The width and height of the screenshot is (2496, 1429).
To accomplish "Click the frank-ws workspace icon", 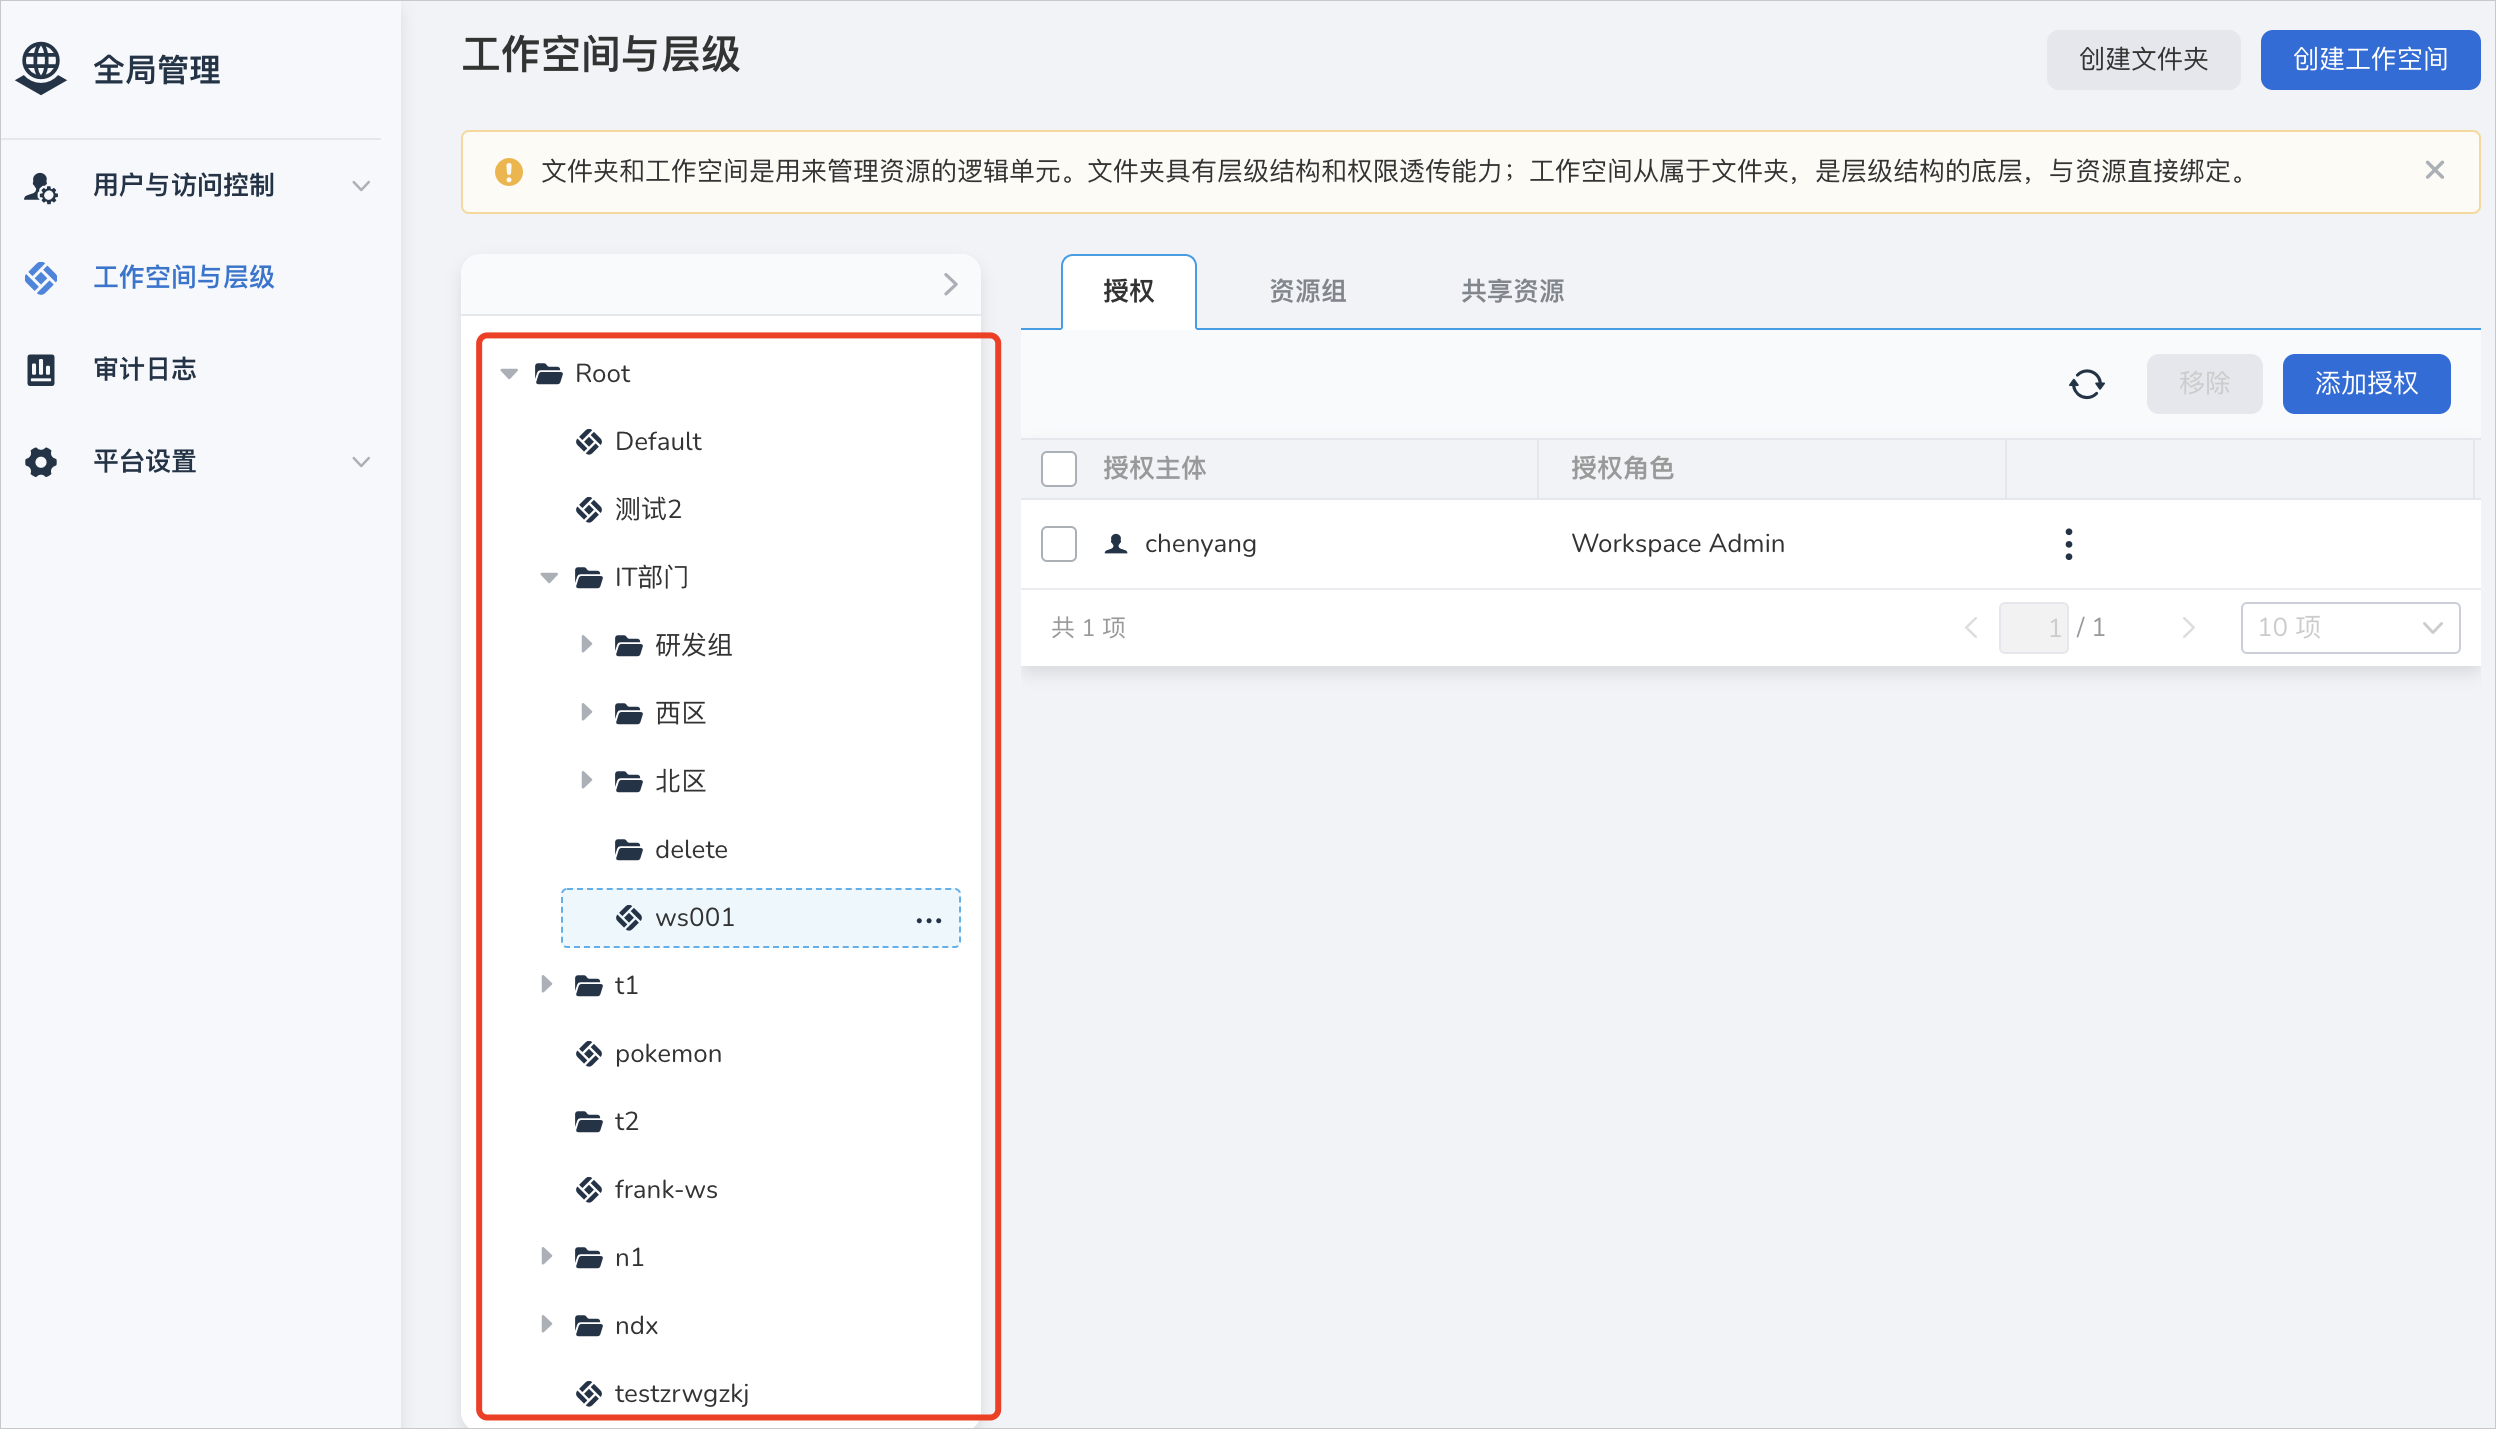I will coord(589,1190).
